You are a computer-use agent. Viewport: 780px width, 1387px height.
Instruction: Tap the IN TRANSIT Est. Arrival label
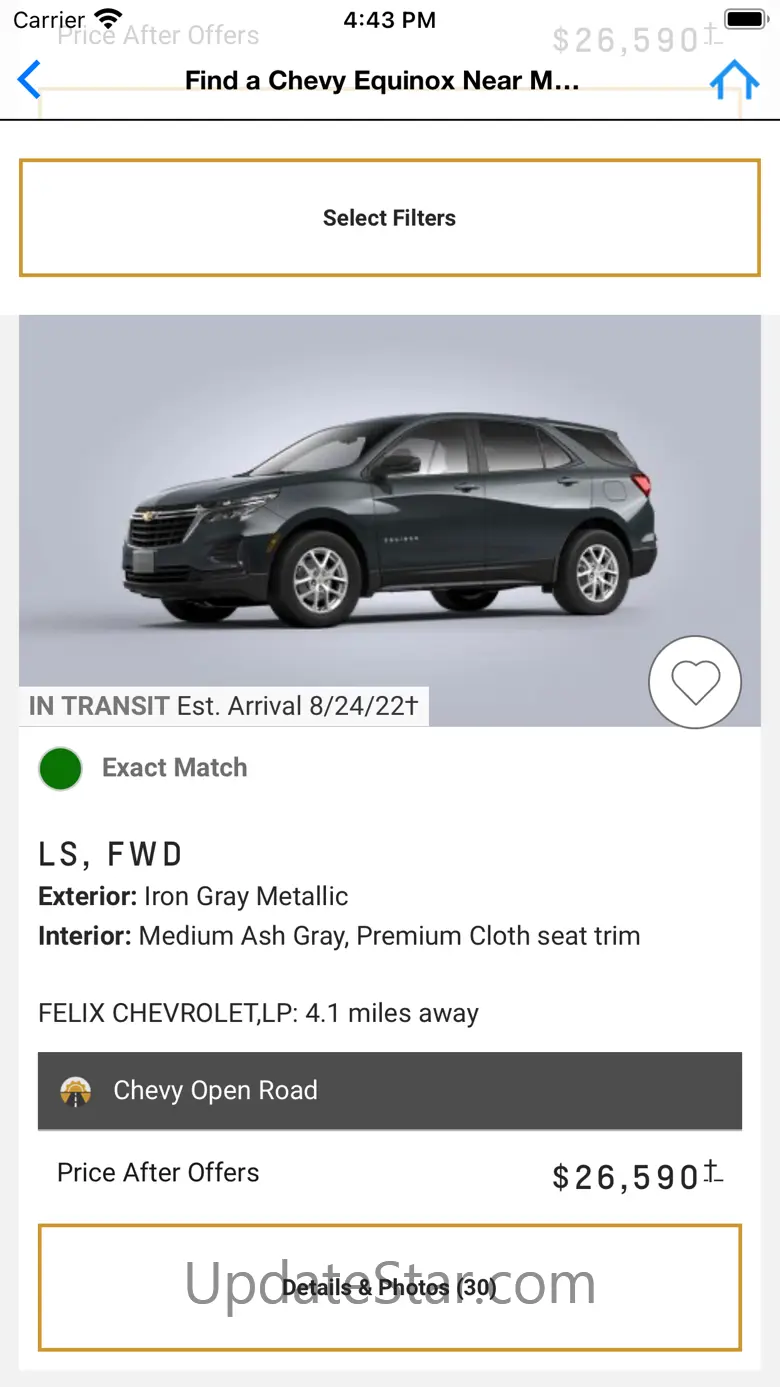pyautogui.click(x=223, y=706)
